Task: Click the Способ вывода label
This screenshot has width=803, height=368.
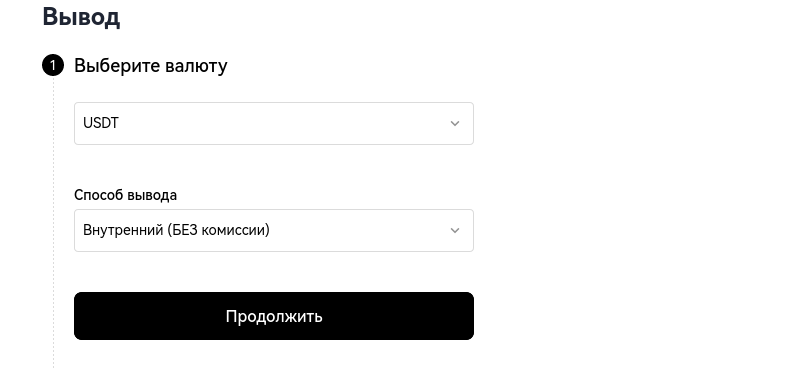Action: tap(125, 195)
